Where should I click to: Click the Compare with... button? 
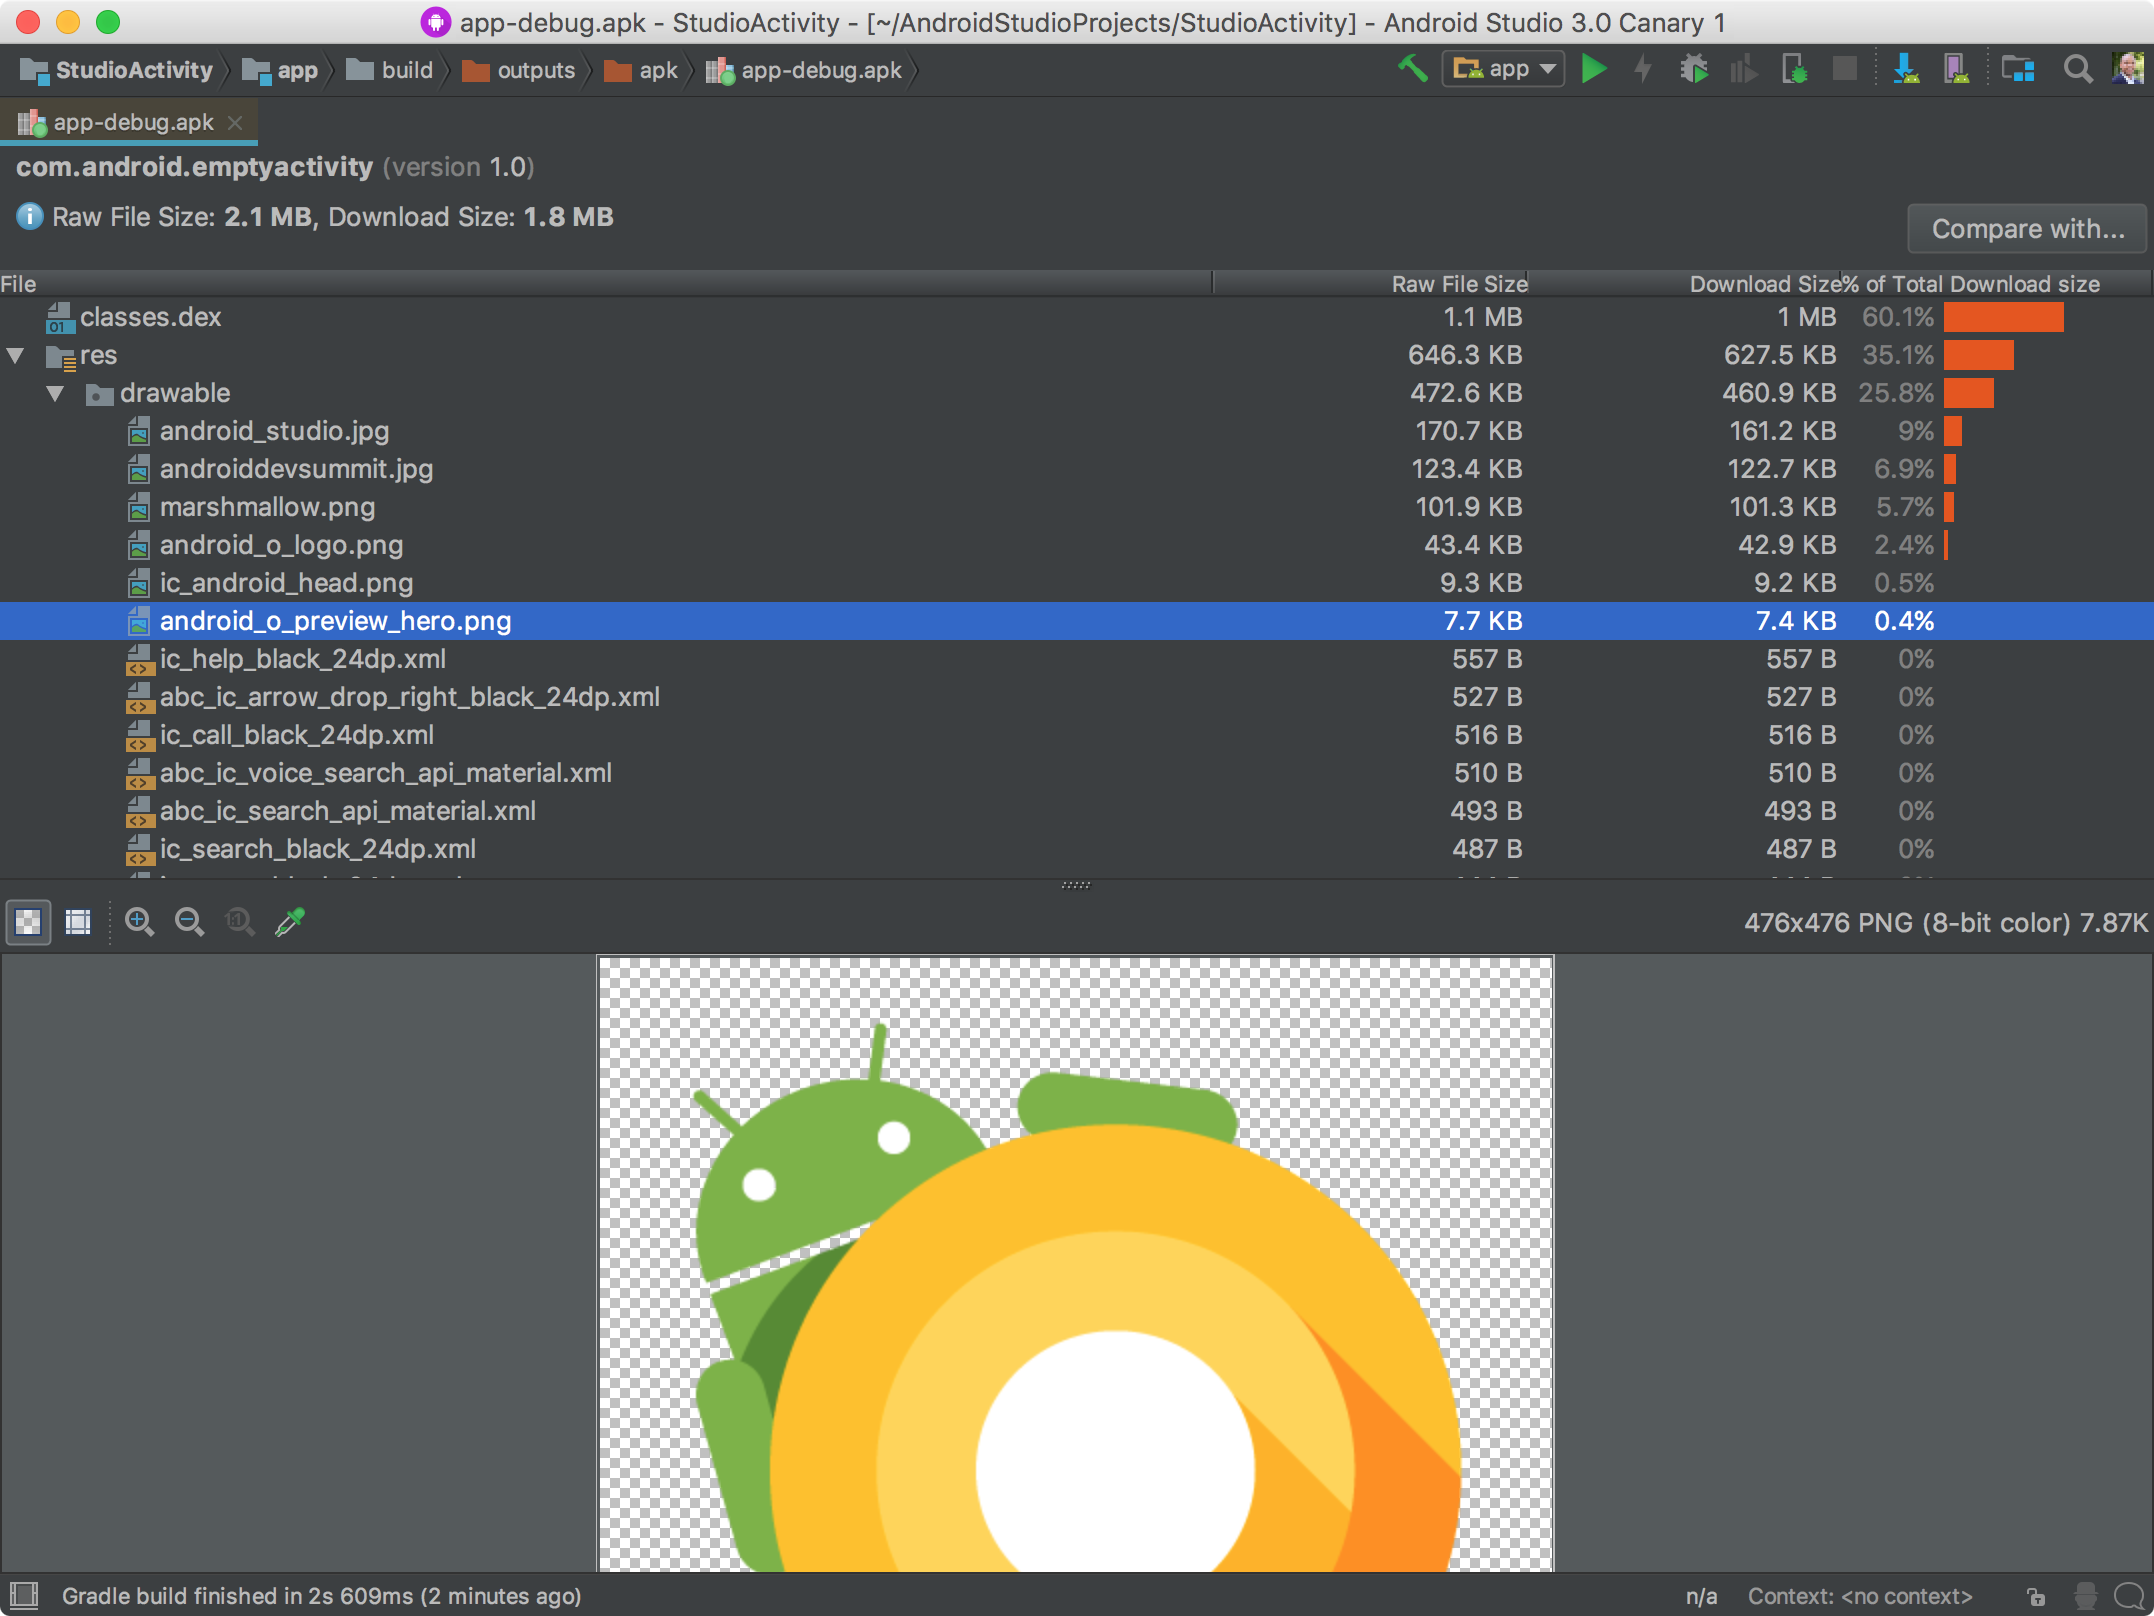pos(2027,229)
